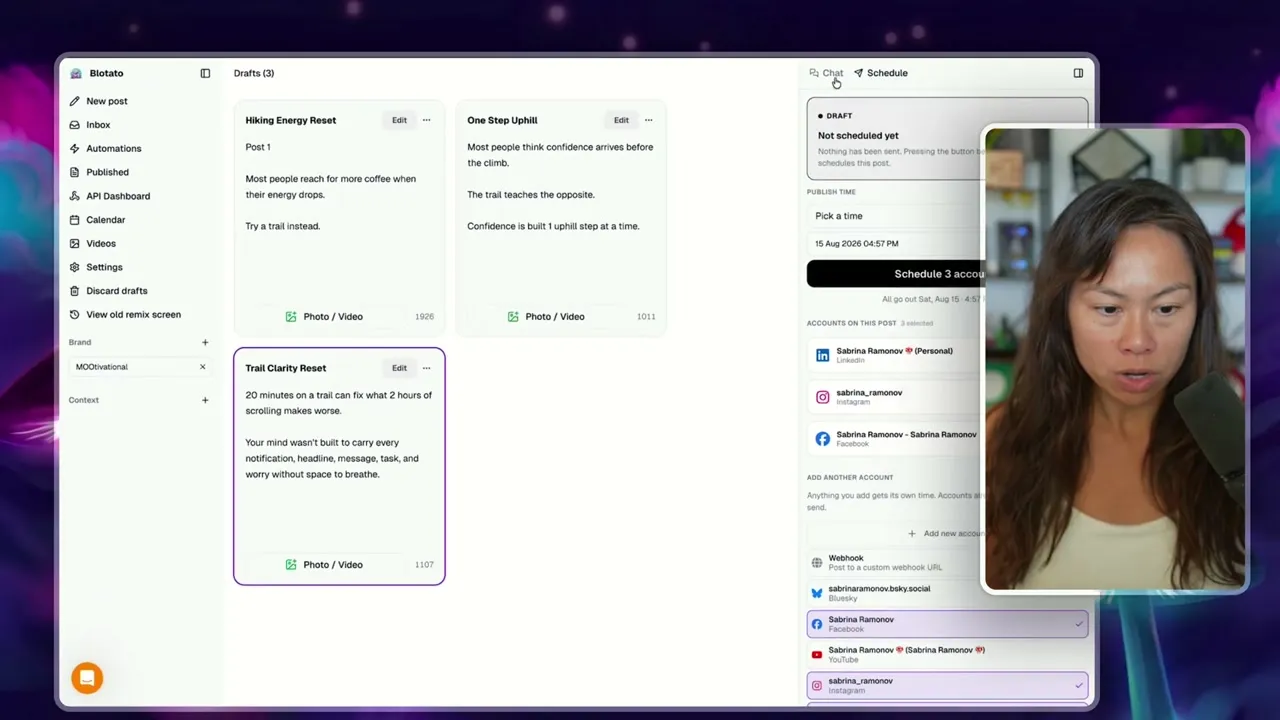Image resolution: width=1280 pixels, height=720 pixels.
Task: Select Sabrina Ramonov Personal LinkedIn account
Action: (x=895, y=355)
